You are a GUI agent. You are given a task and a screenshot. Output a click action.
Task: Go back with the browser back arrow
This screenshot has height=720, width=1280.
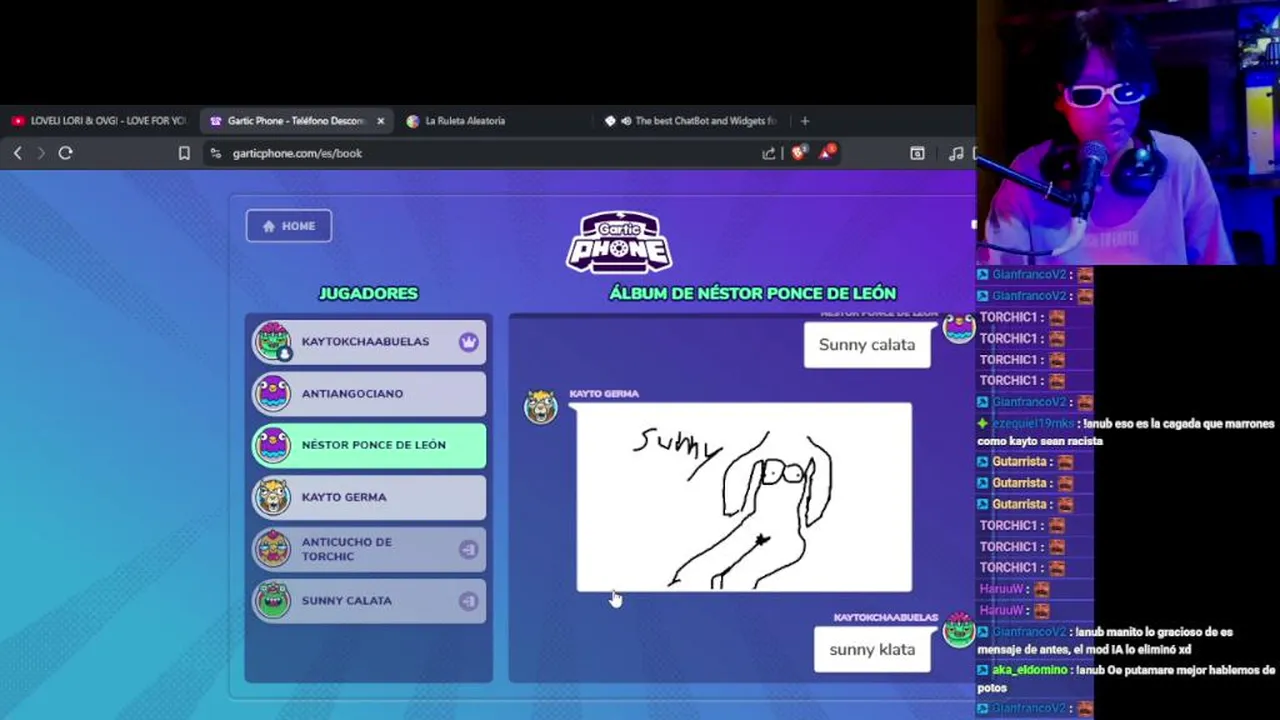coord(18,153)
